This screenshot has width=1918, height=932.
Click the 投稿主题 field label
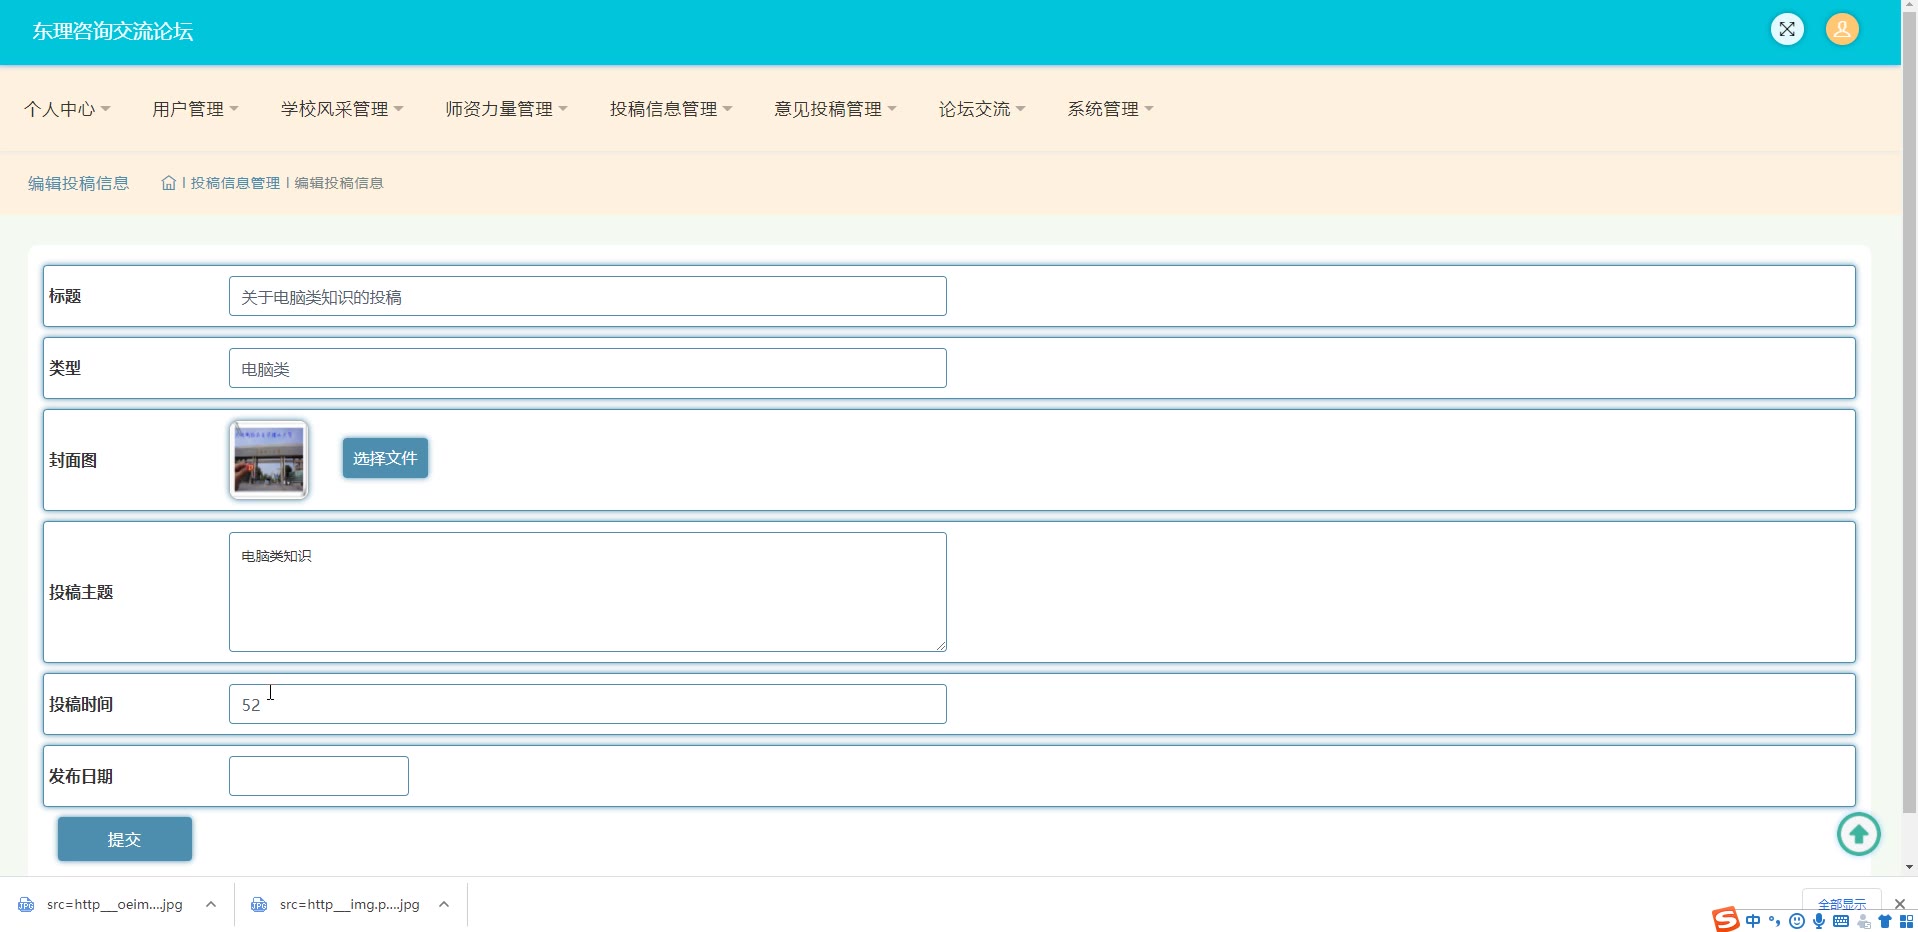pos(81,592)
